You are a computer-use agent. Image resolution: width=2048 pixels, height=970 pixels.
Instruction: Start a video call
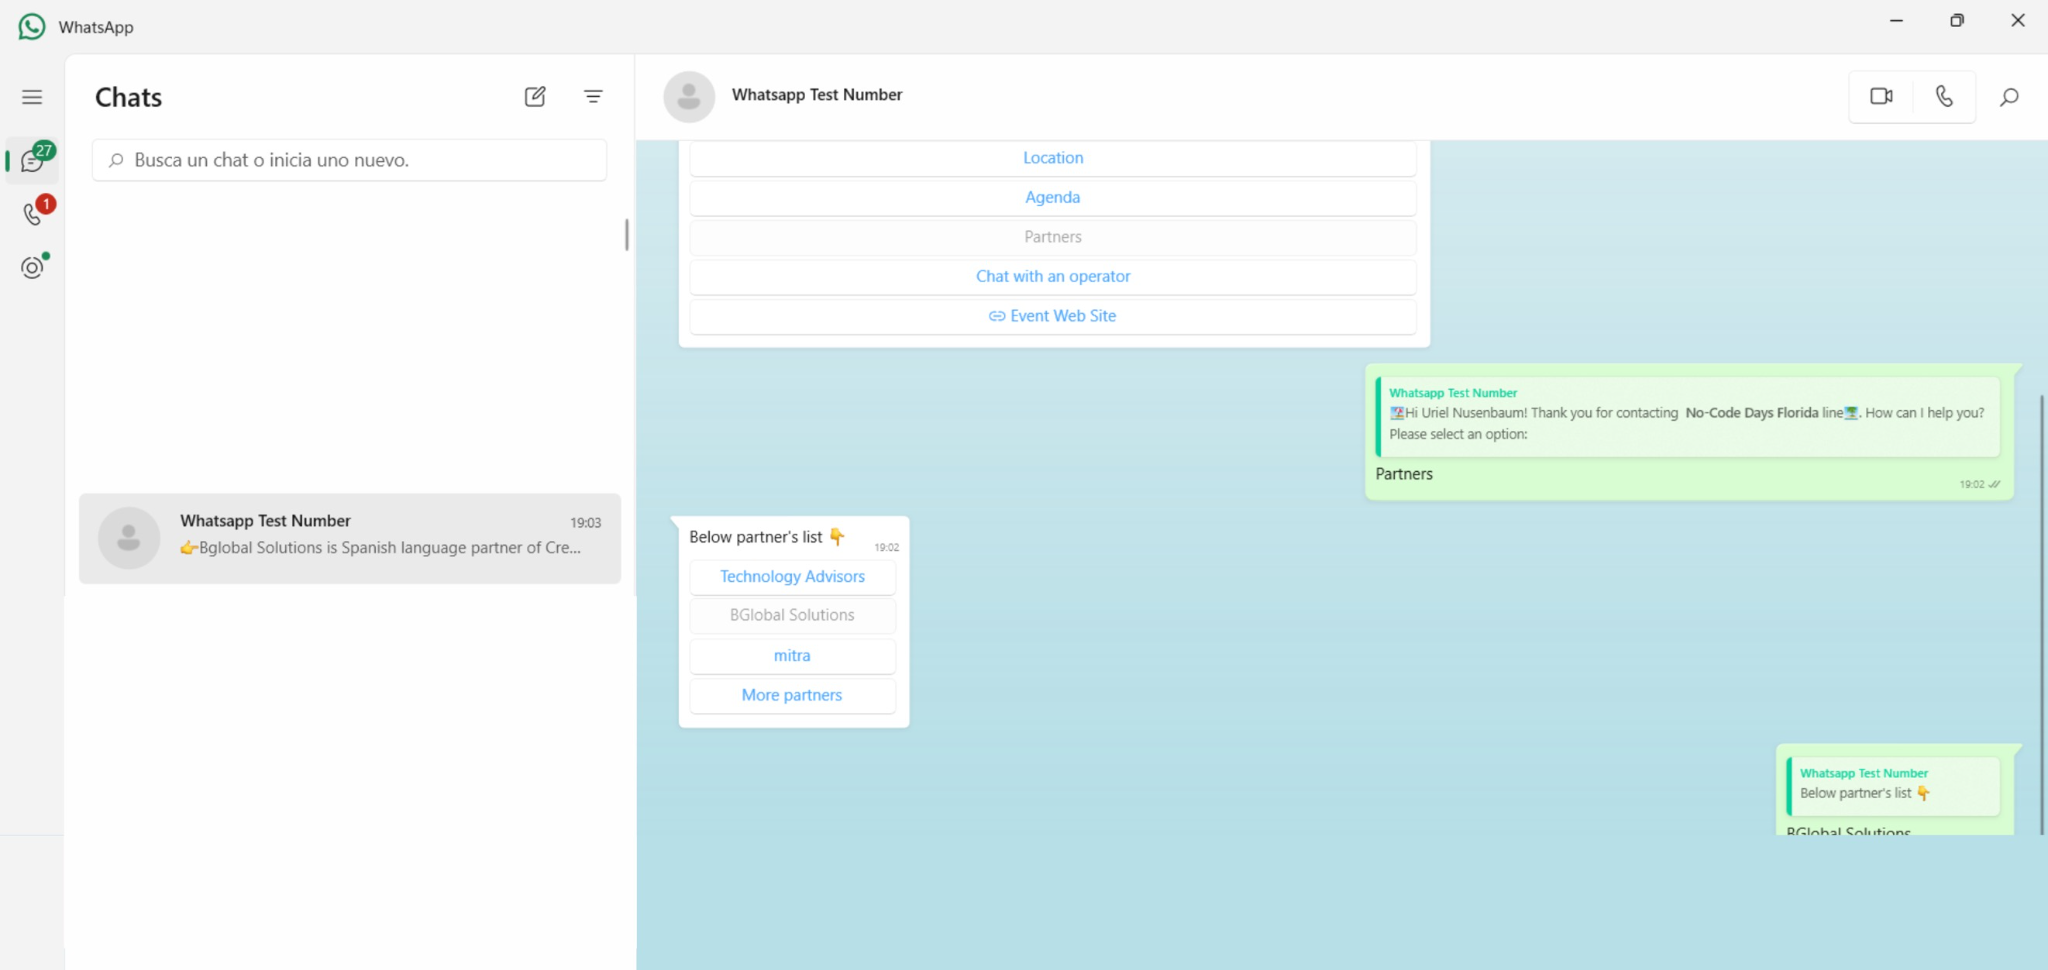pos(1881,96)
